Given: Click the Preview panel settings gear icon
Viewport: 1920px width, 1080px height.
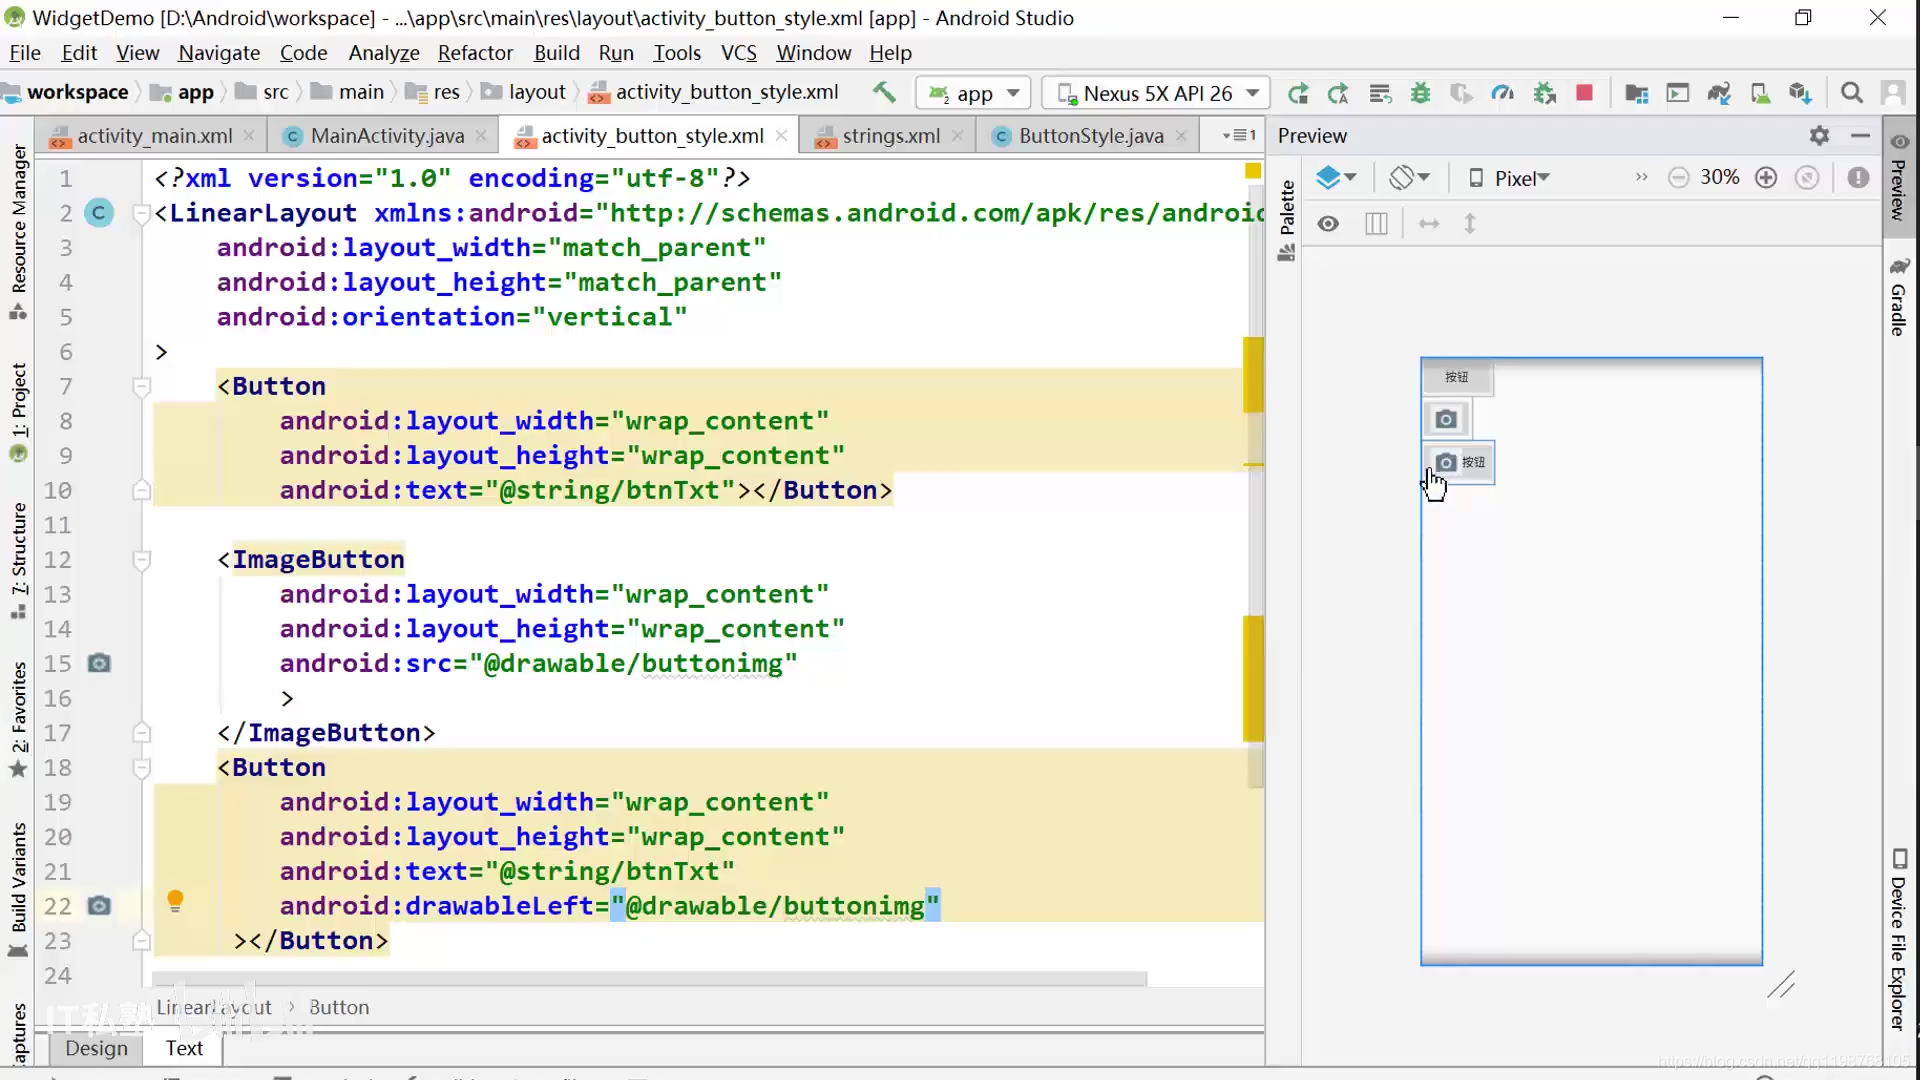Looking at the screenshot, I should (x=1820, y=135).
